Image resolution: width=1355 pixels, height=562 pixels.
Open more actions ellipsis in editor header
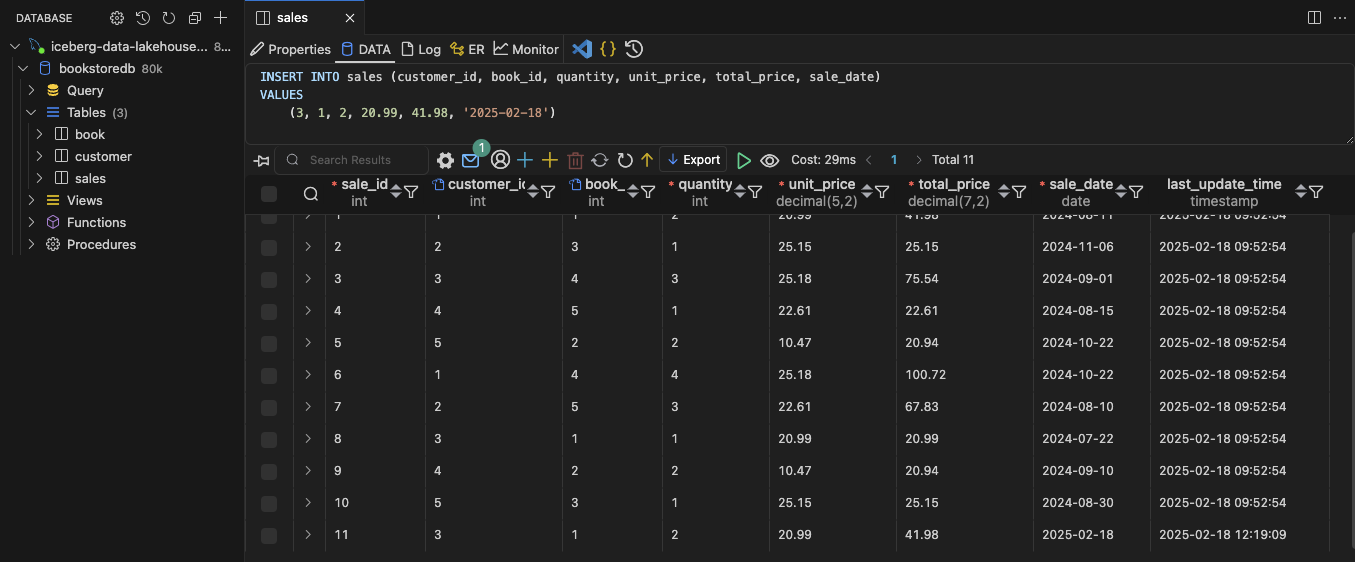click(x=1339, y=18)
